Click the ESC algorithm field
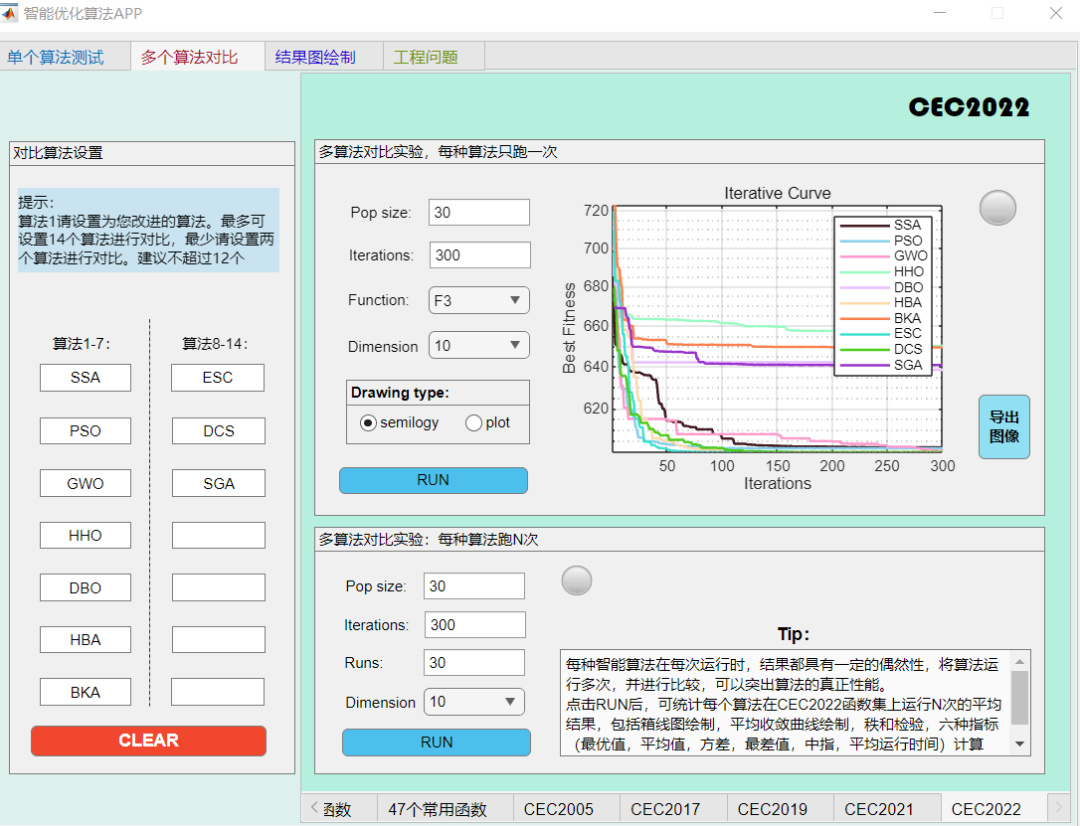This screenshot has height=826, width=1080. (218, 378)
